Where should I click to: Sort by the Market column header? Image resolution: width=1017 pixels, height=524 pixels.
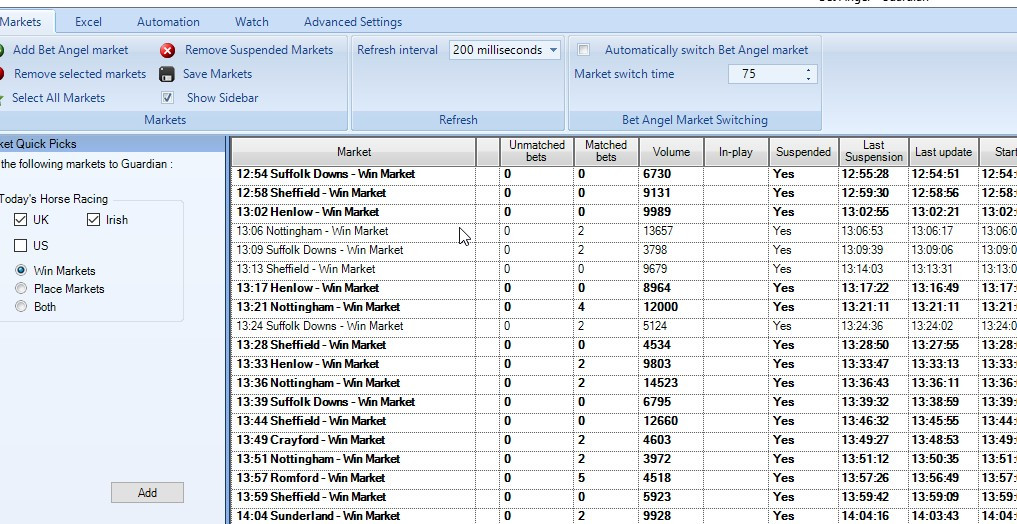(x=353, y=152)
